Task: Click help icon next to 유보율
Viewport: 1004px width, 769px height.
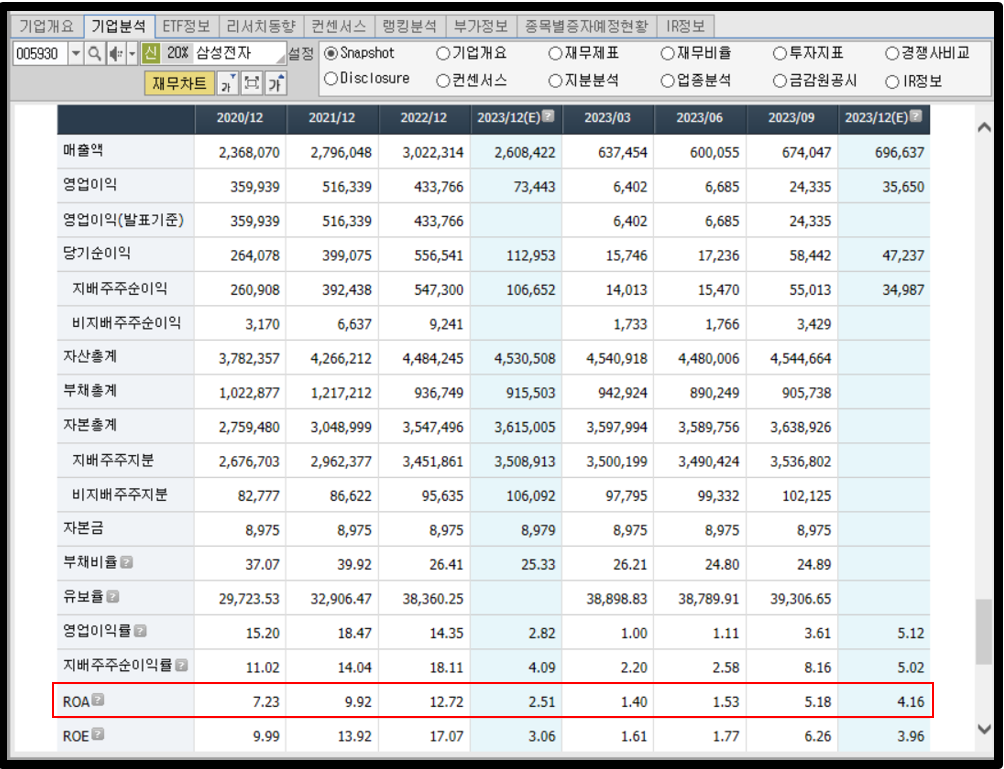Action: click(x=113, y=597)
